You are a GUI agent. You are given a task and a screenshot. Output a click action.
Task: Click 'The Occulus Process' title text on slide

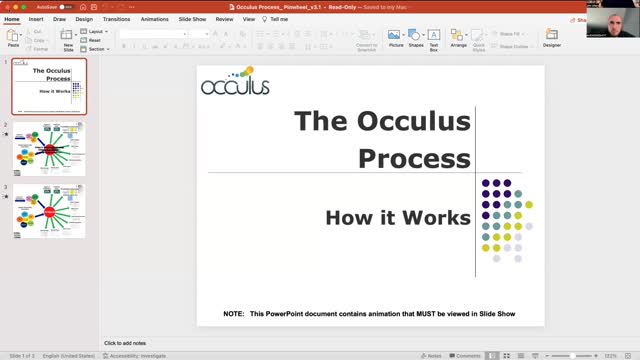[x=382, y=139]
